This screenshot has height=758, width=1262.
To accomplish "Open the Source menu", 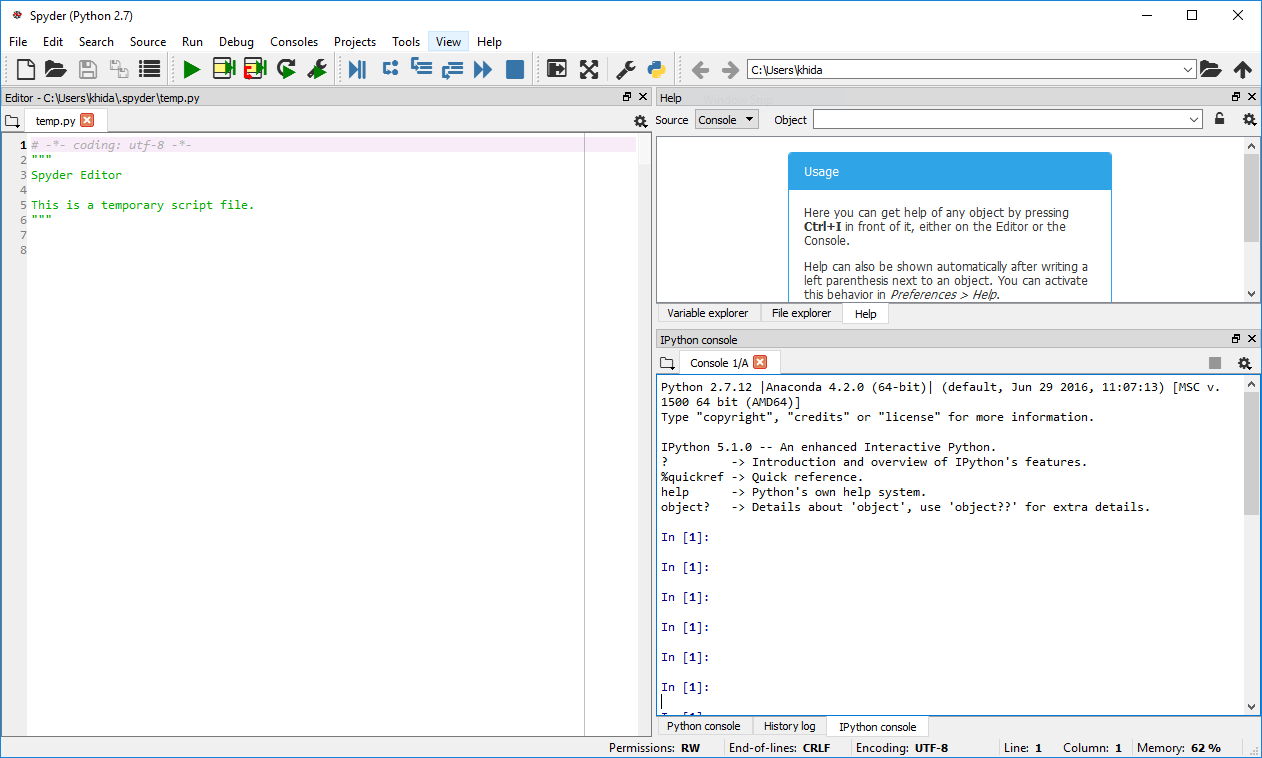I will point(148,41).
